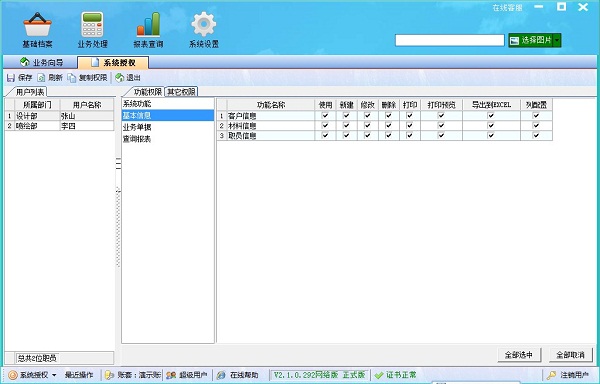Viewport: 600px width, 384px height.
Task: Click the 超级用户 users icon
Action: click(171, 375)
